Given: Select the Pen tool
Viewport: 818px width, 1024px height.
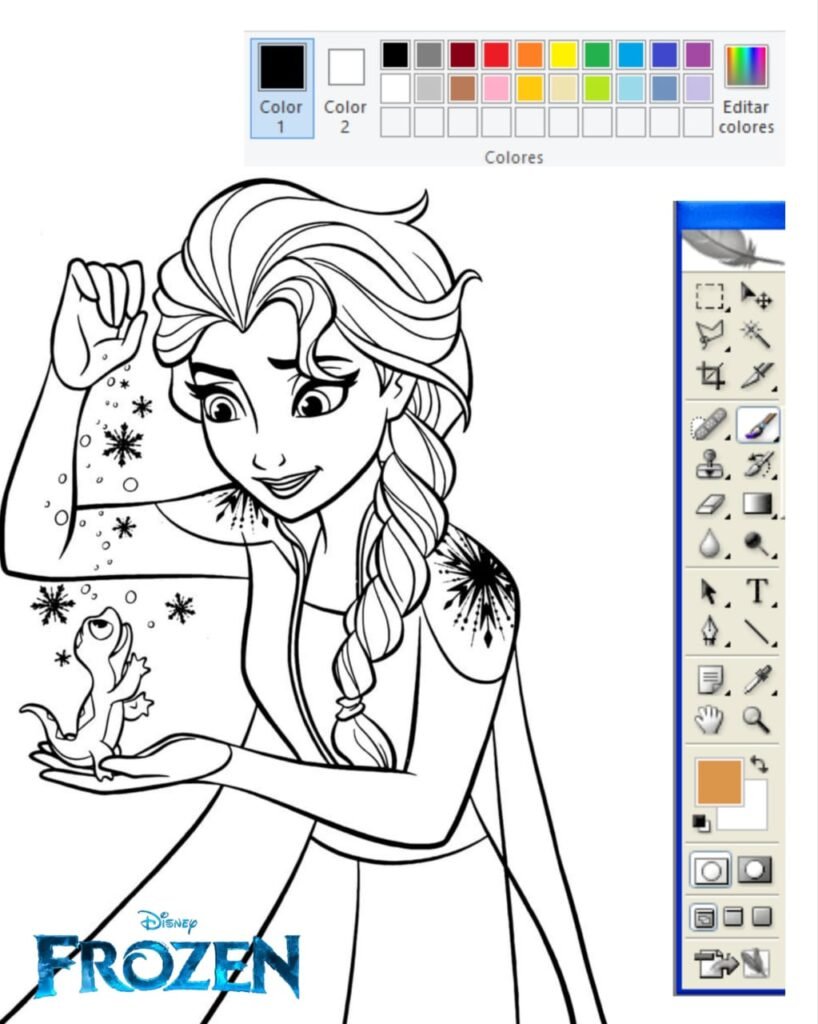Looking at the screenshot, I should tap(710, 631).
